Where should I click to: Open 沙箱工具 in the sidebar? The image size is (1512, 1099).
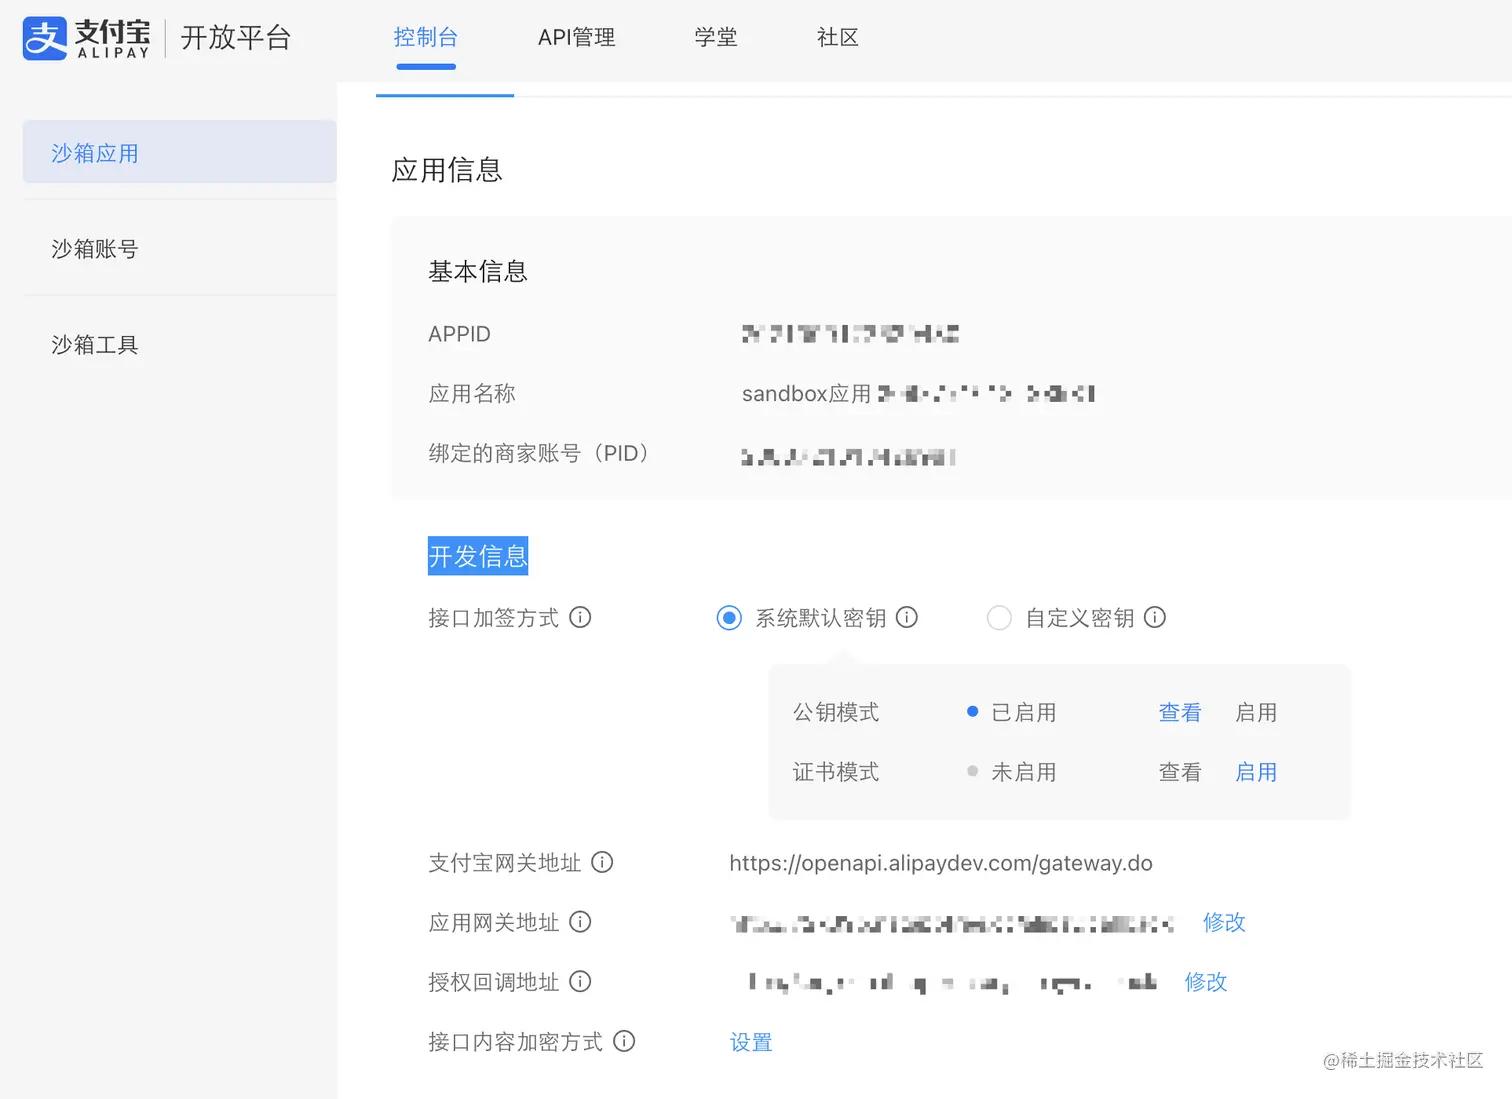point(93,344)
